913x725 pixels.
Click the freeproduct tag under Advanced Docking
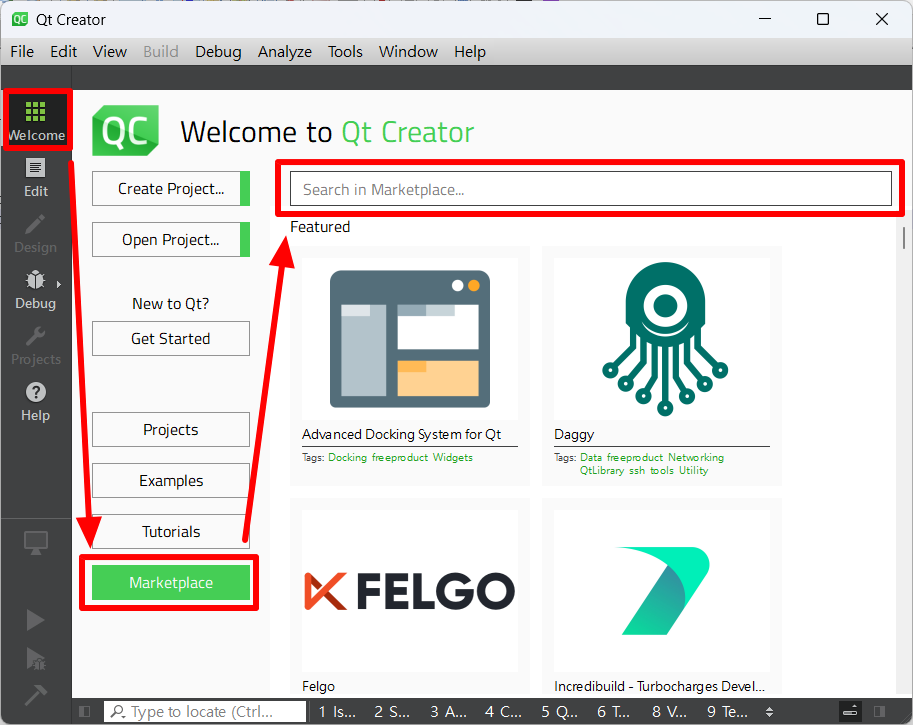(399, 458)
